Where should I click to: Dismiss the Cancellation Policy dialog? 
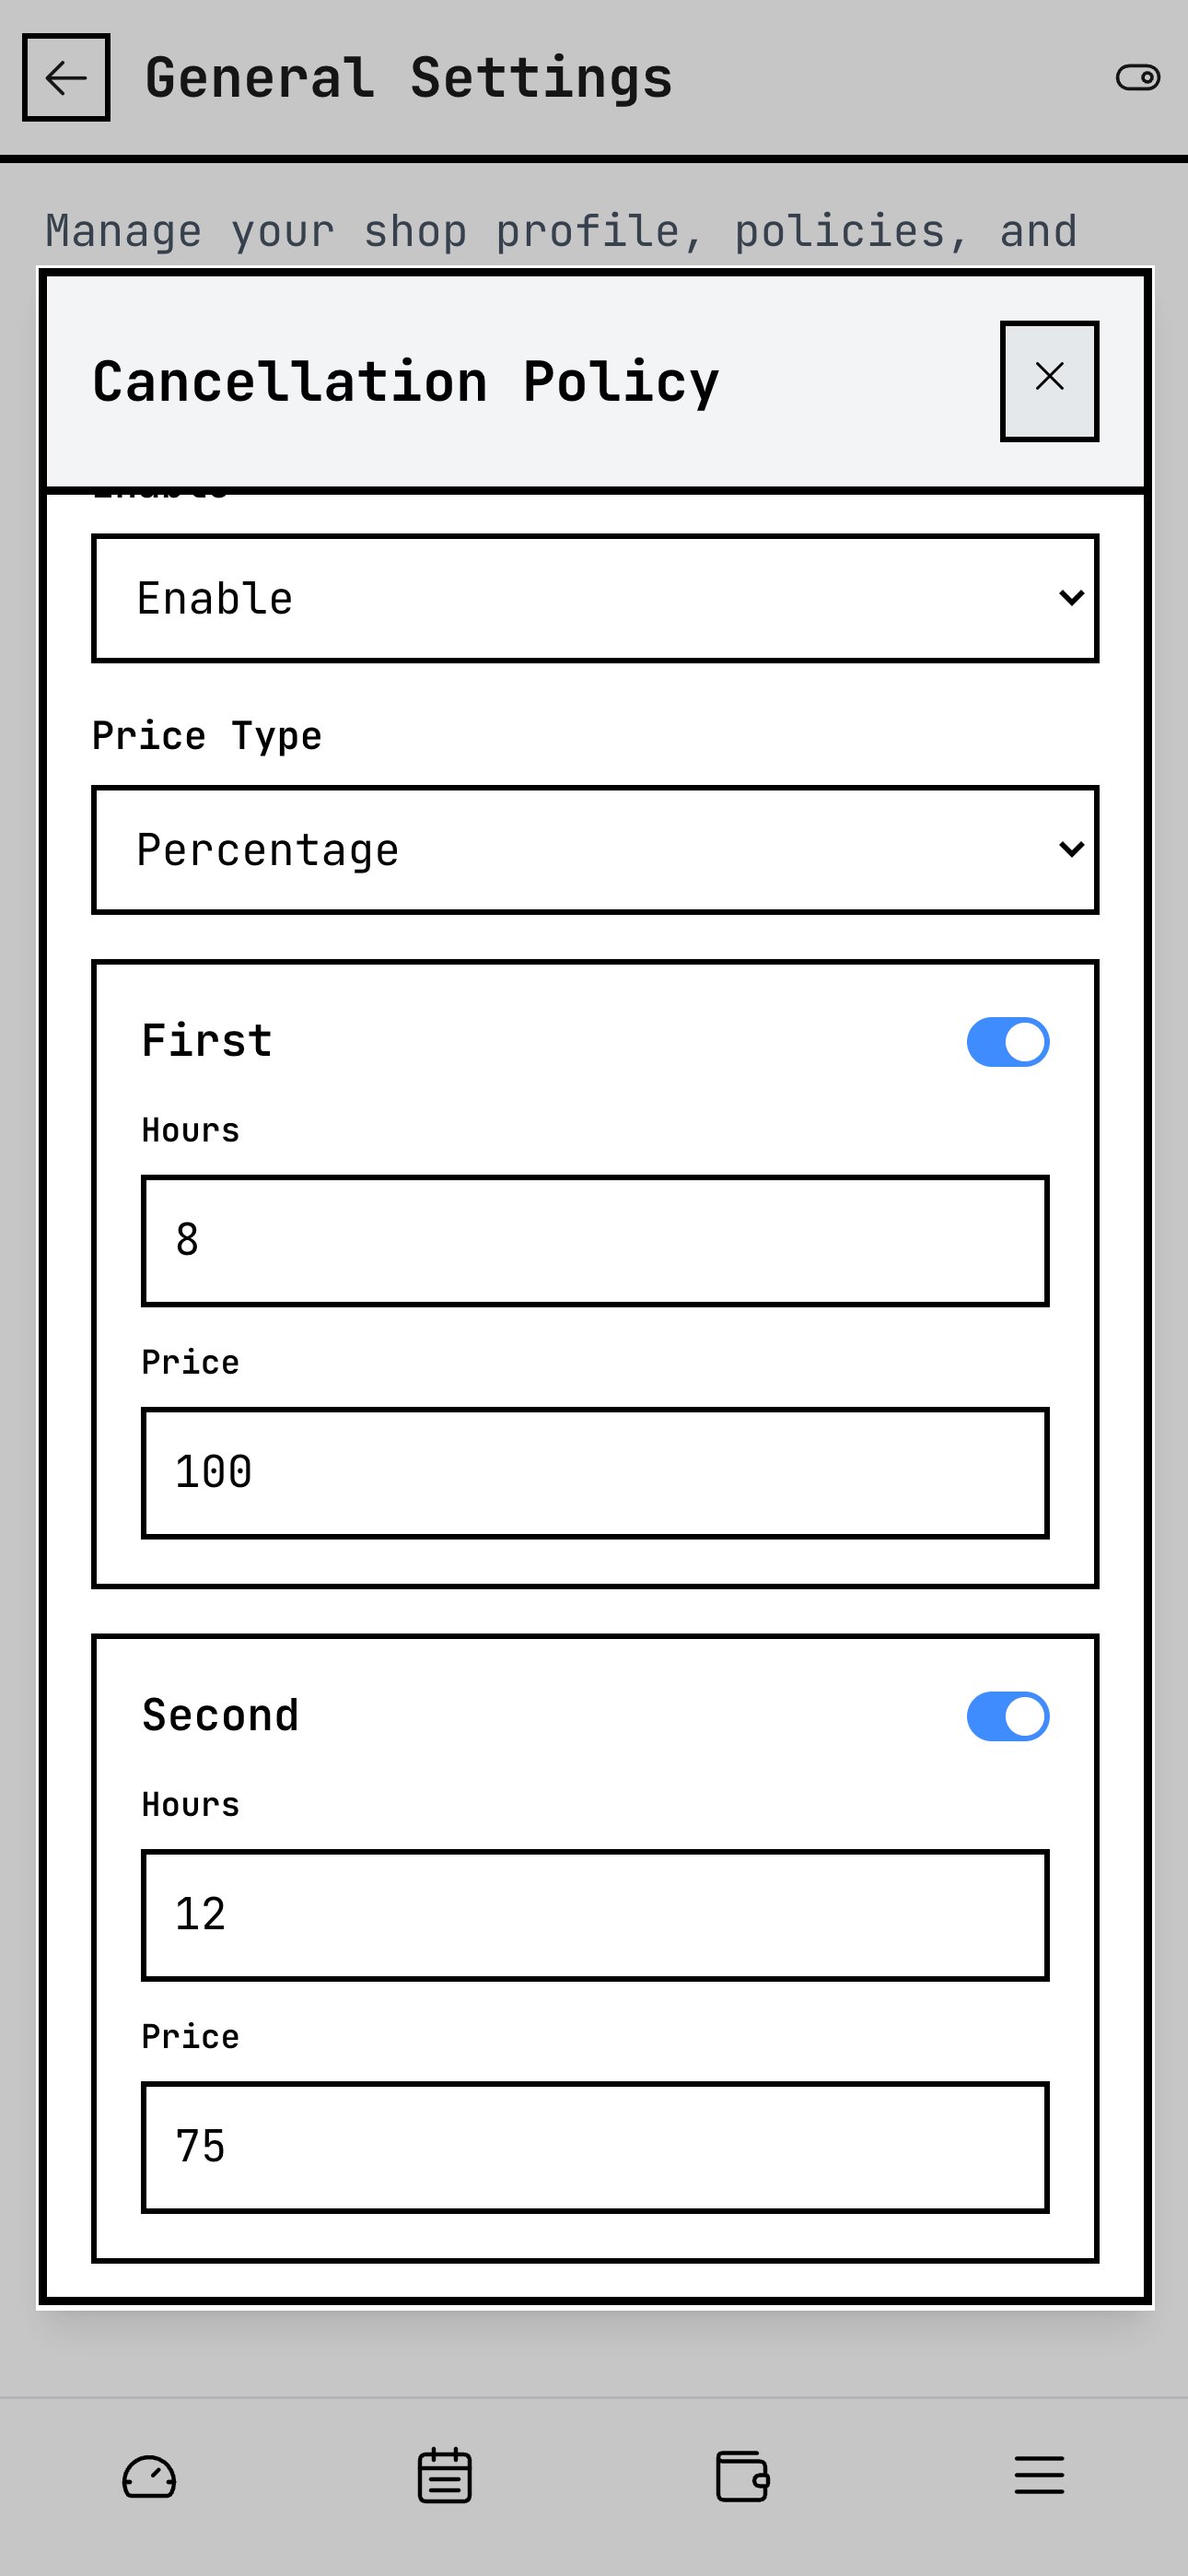1048,378
